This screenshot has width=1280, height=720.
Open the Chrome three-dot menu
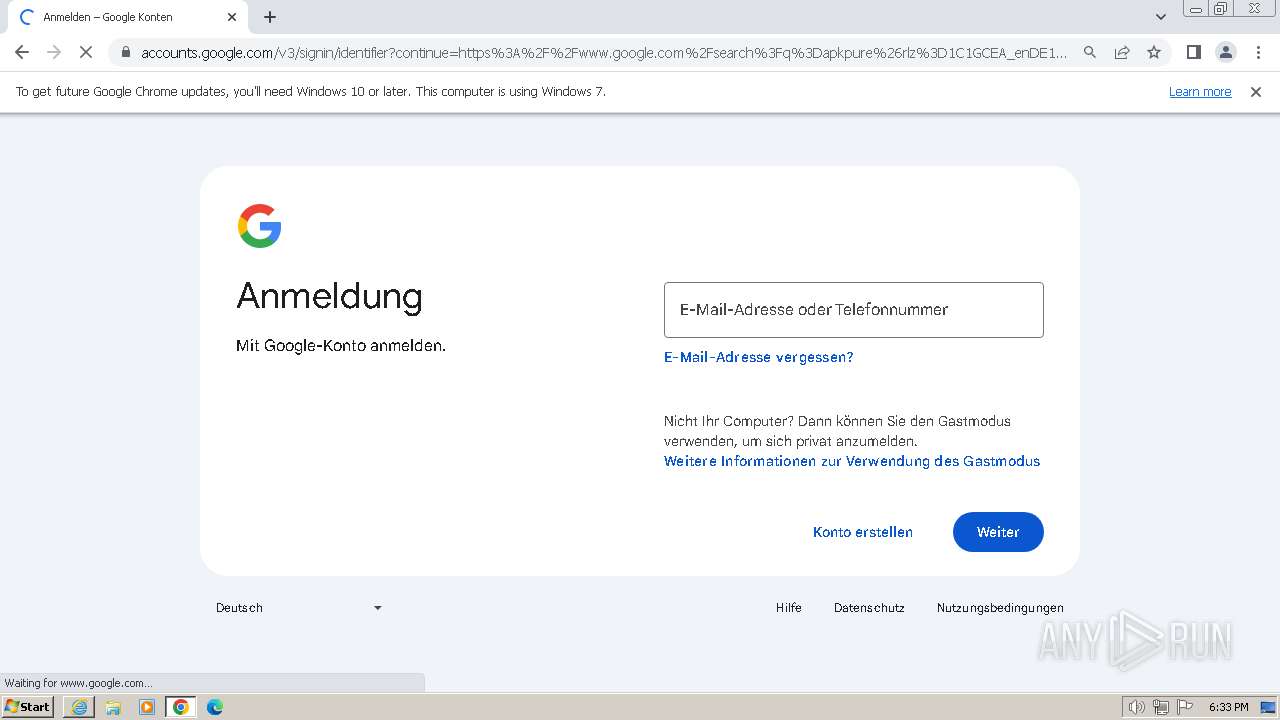click(1258, 52)
